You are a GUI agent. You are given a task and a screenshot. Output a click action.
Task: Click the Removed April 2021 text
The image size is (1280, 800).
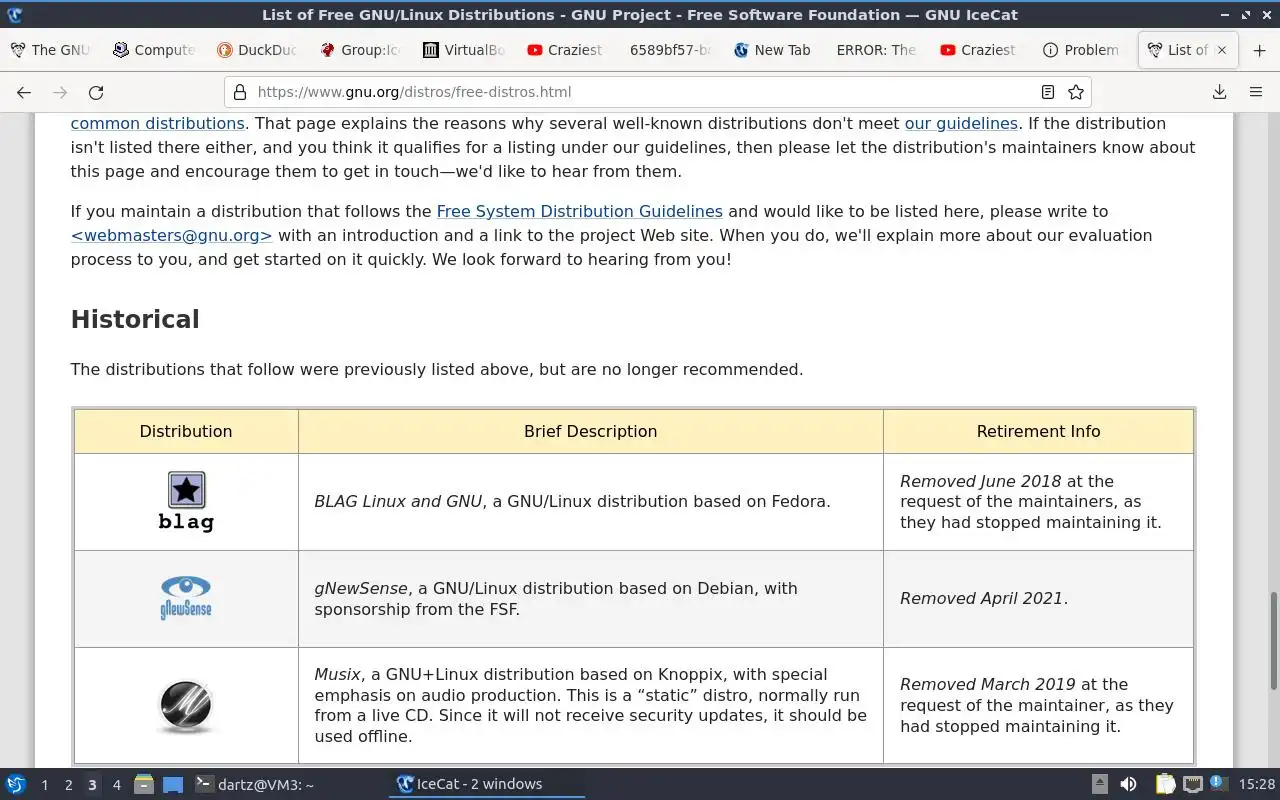(x=981, y=598)
